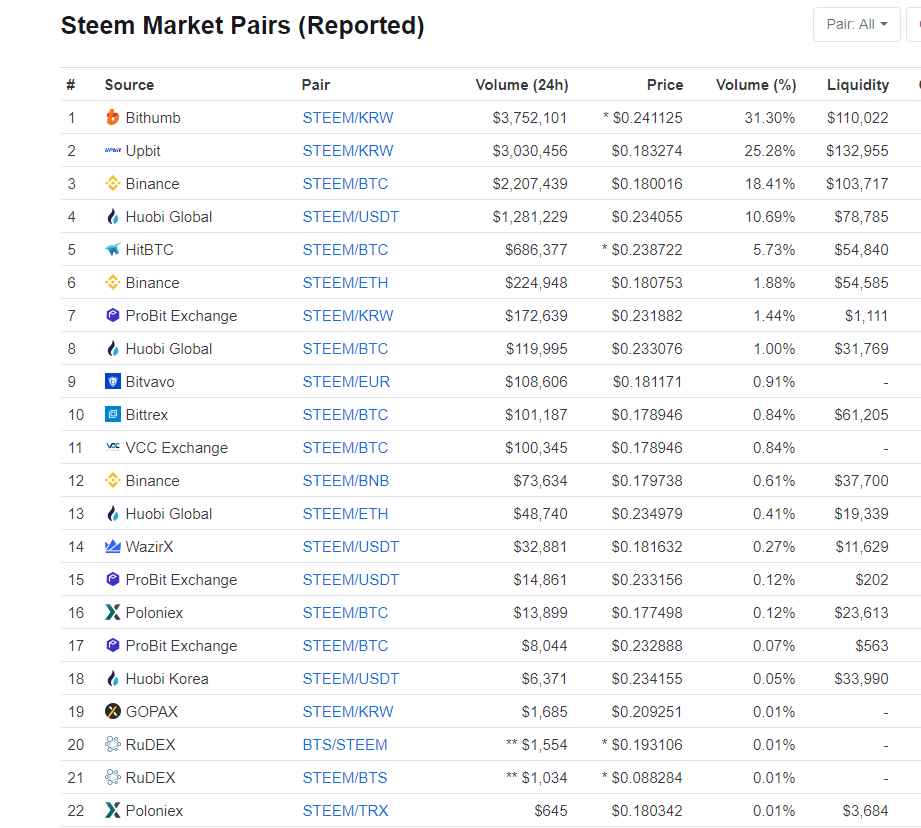This screenshot has height=828, width=921.
Task: Open the Bittrex exchange name
Action: [x=147, y=414]
